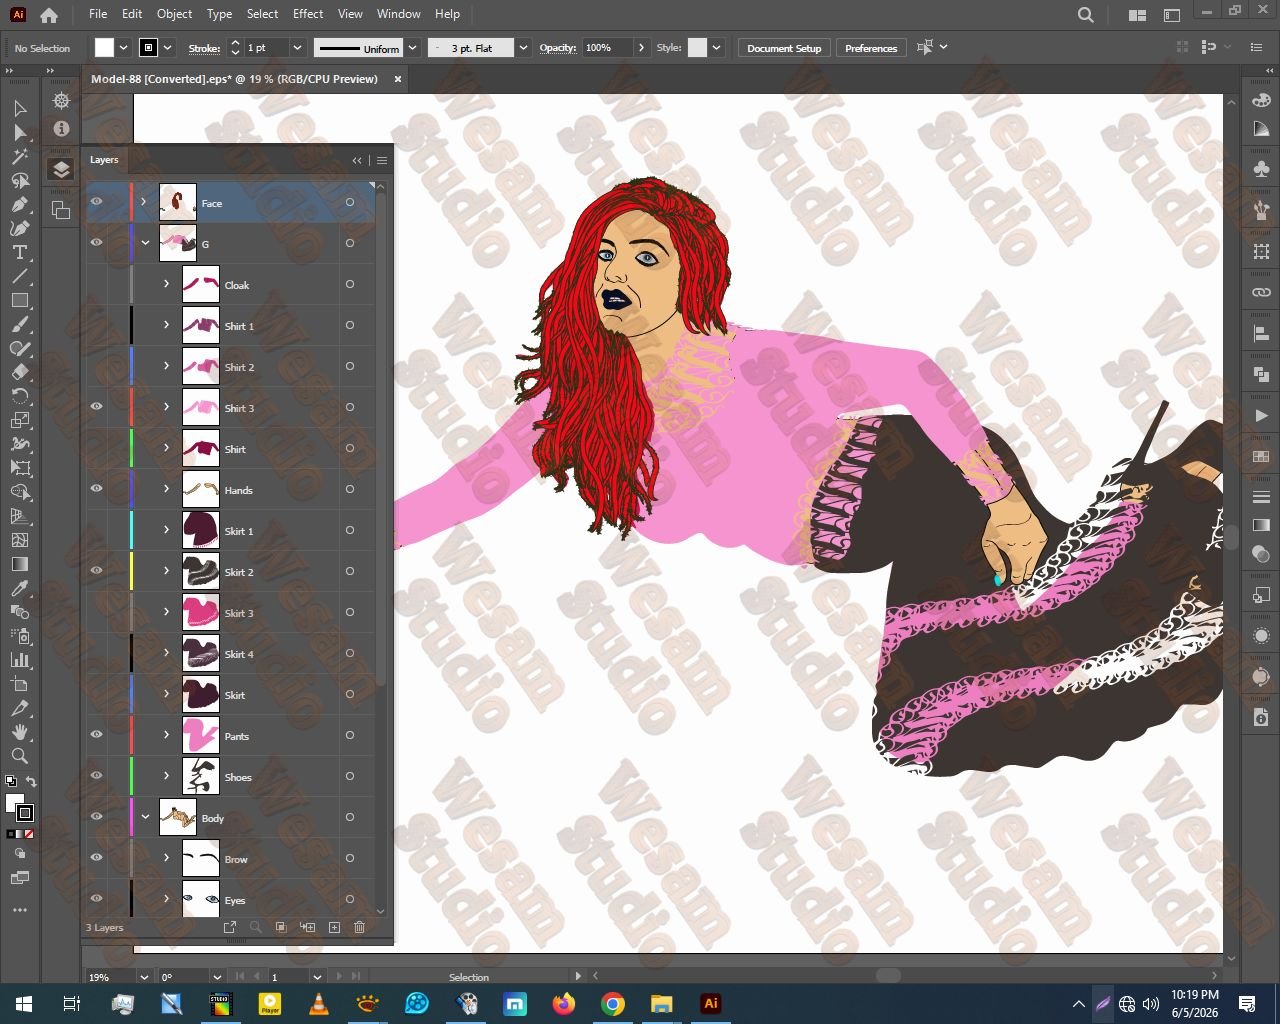Hide the Shoes sublayer
Screen dimensions: 1280x1024
[x=97, y=776]
